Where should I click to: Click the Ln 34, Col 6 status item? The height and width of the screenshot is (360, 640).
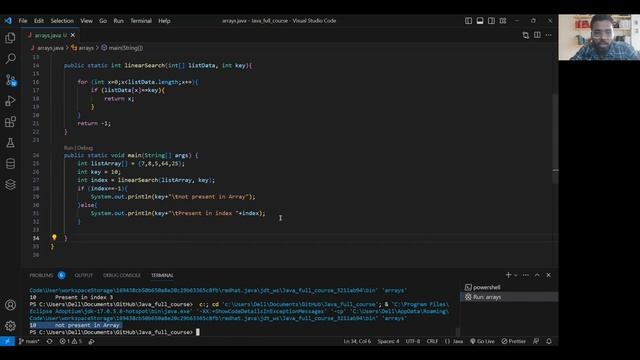pos(357,341)
